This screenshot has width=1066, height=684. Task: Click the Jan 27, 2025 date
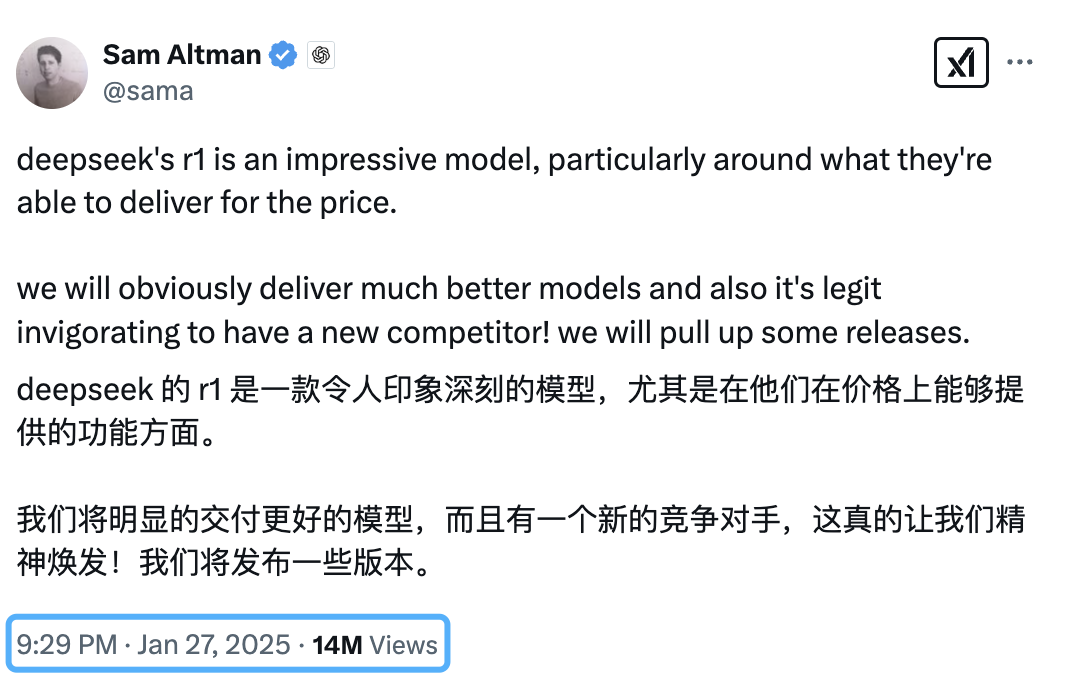214,644
